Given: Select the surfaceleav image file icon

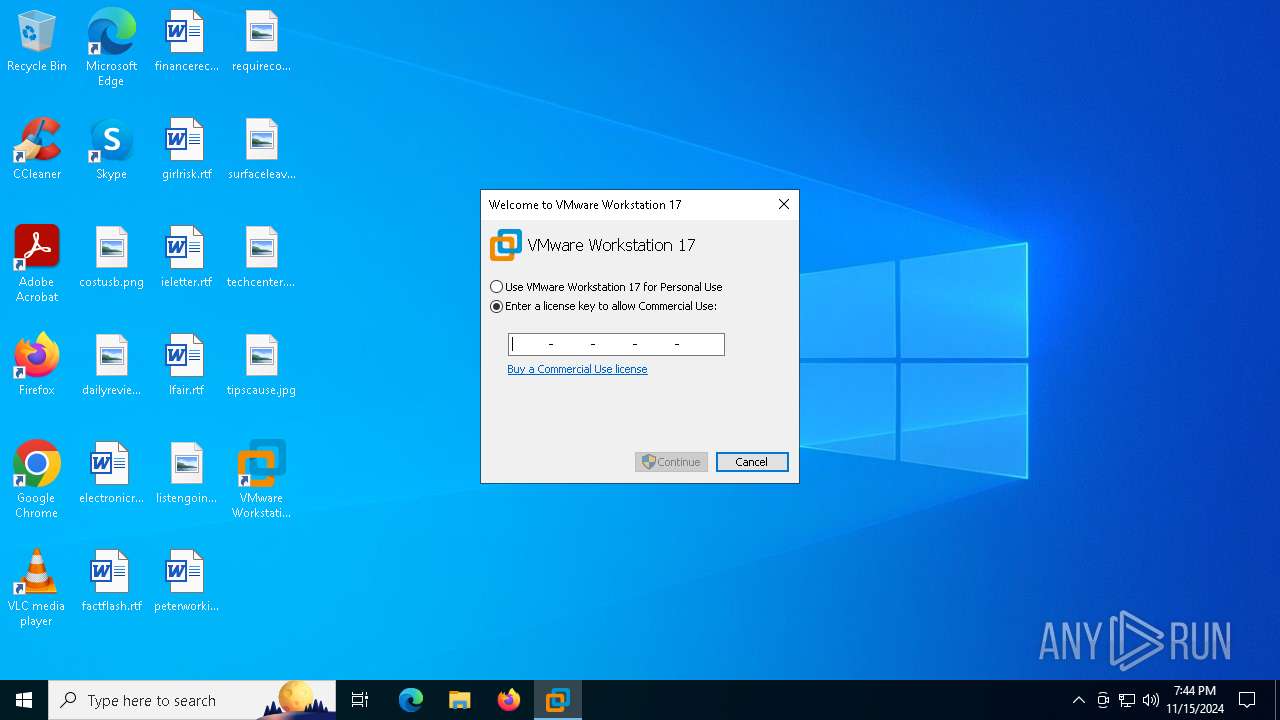Looking at the screenshot, I should click(x=261, y=150).
